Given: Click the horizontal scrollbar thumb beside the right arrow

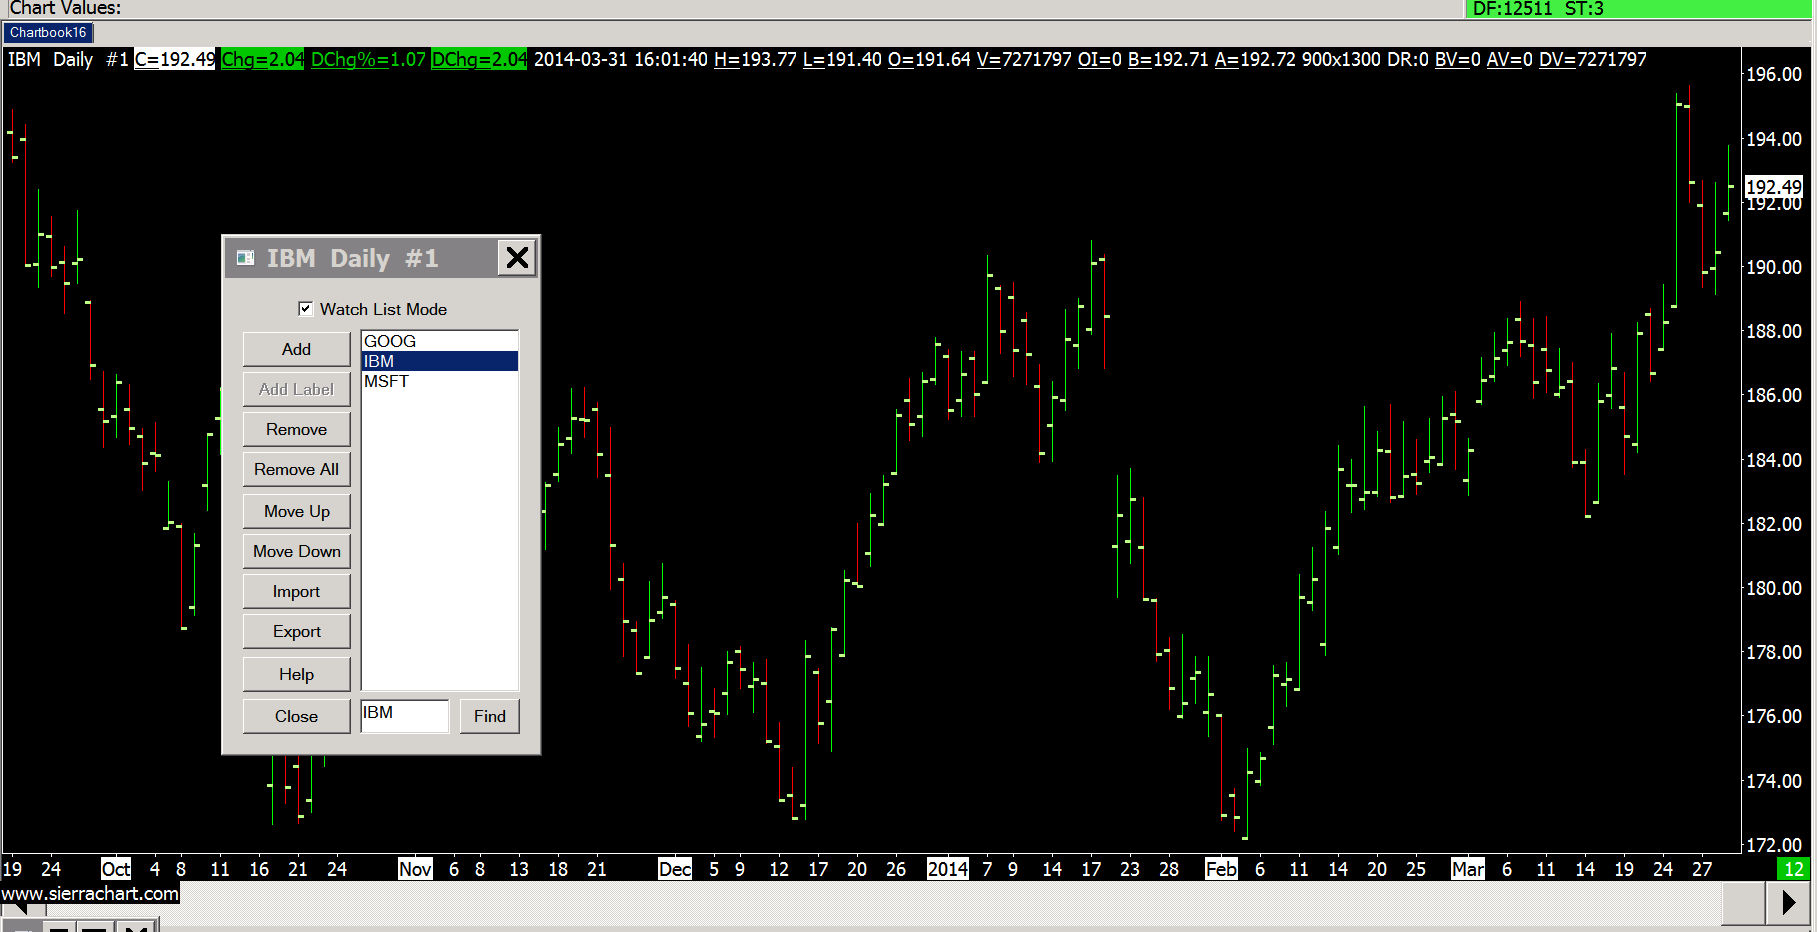Looking at the screenshot, I should coord(1743,903).
